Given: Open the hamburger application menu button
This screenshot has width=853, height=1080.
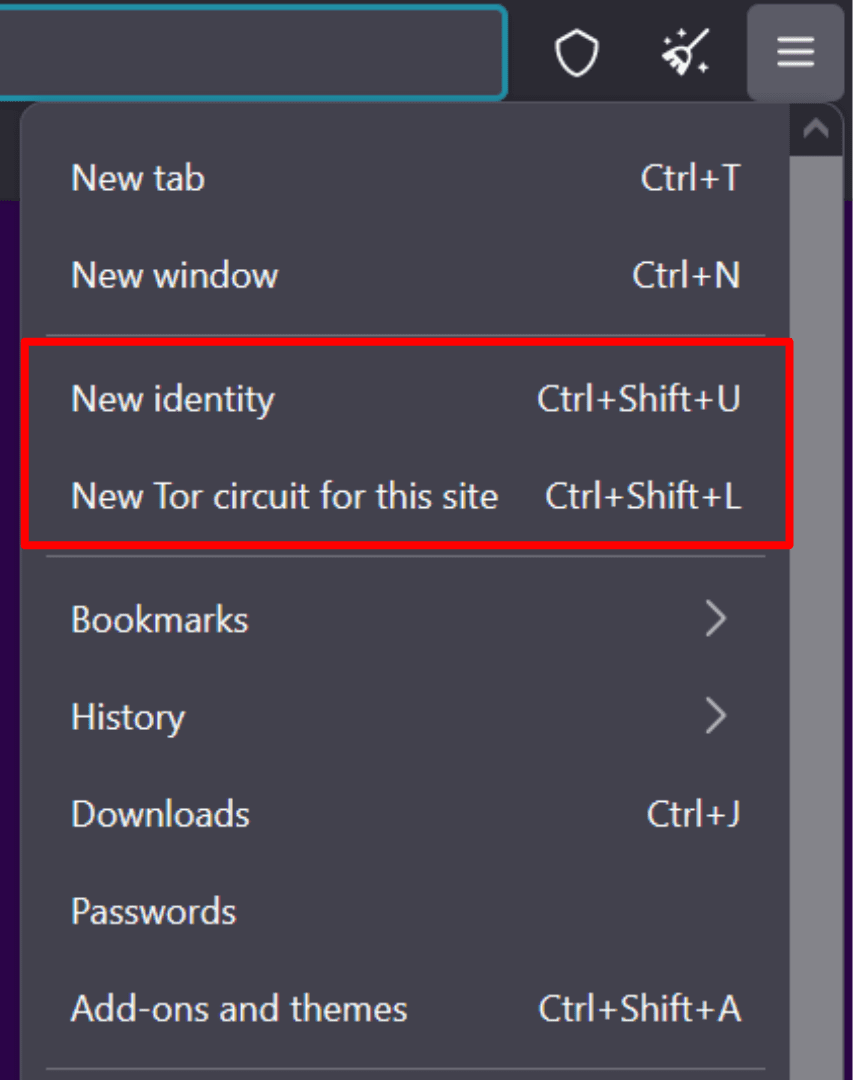Looking at the screenshot, I should 795,52.
